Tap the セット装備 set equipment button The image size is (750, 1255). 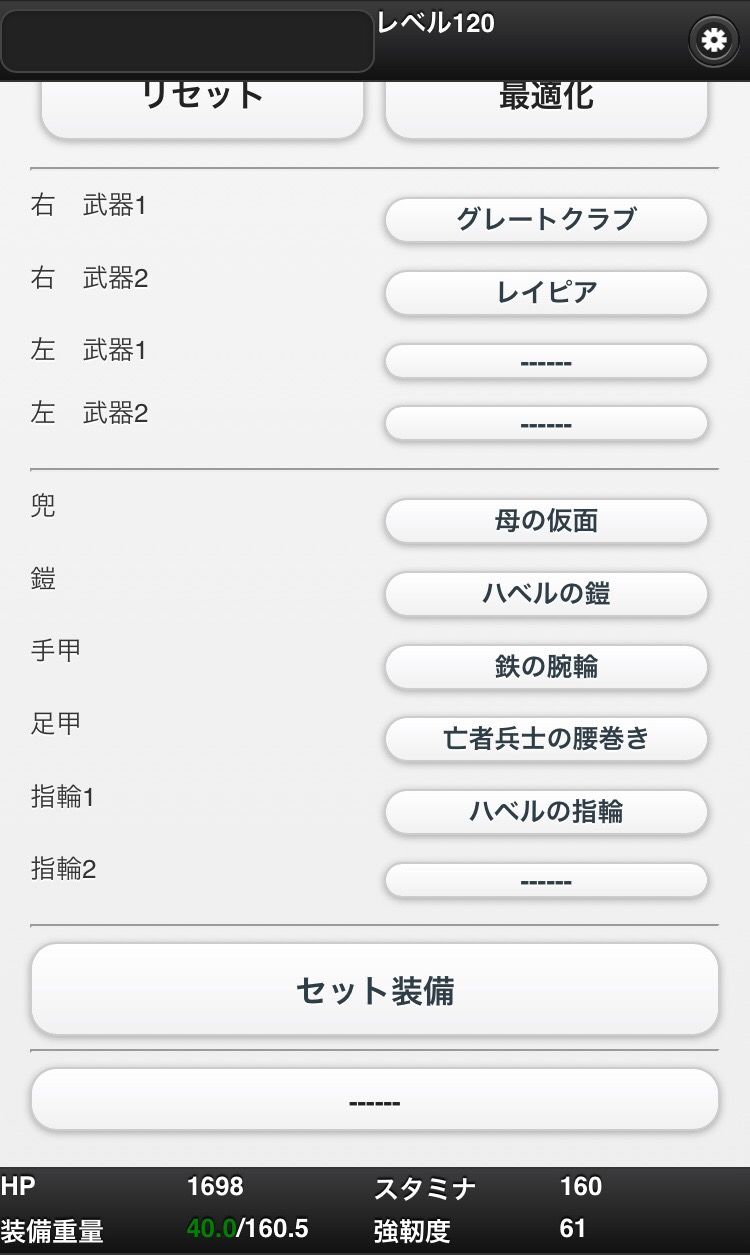pos(375,990)
